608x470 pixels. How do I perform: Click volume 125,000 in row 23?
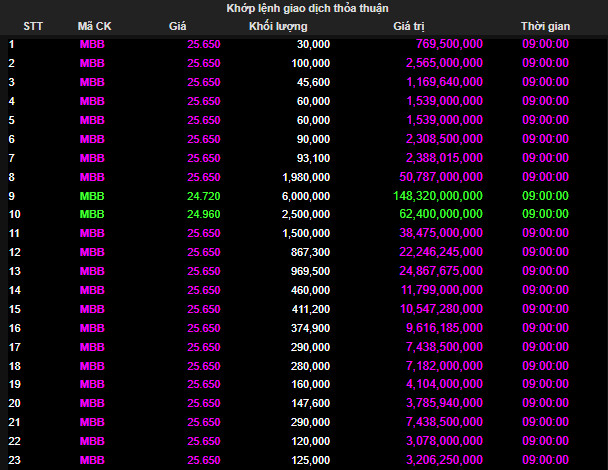tap(311, 461)
